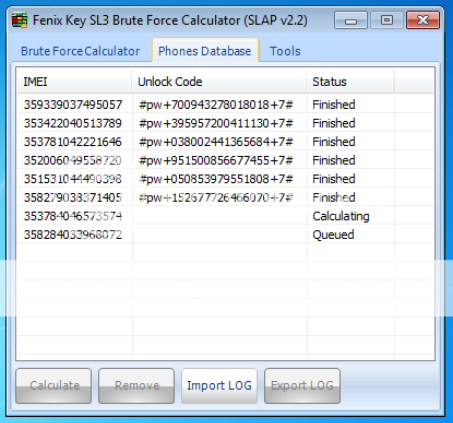Sort by the Unlock Code column header
The height and width of the screenshot is (423, 453).
pos(219,82)
